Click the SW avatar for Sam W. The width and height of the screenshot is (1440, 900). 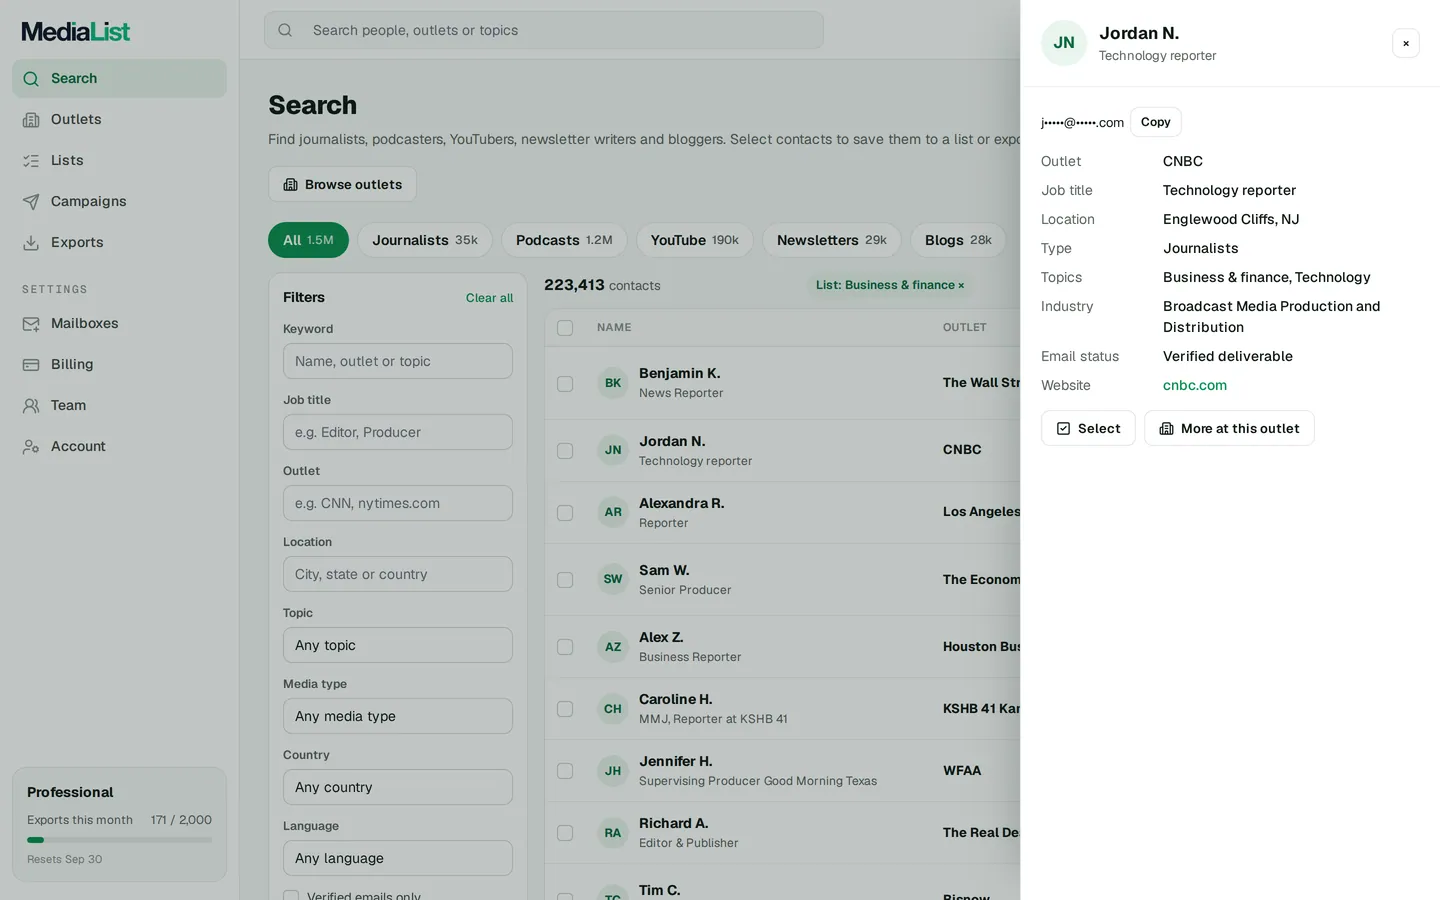pos(613,579)
